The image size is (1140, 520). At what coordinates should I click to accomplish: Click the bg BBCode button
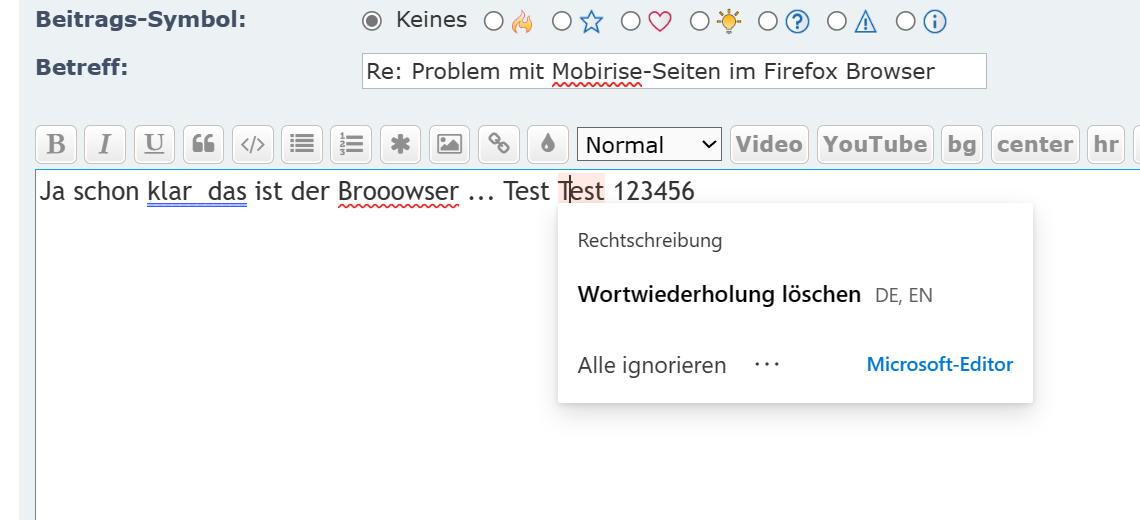(962, 144)
